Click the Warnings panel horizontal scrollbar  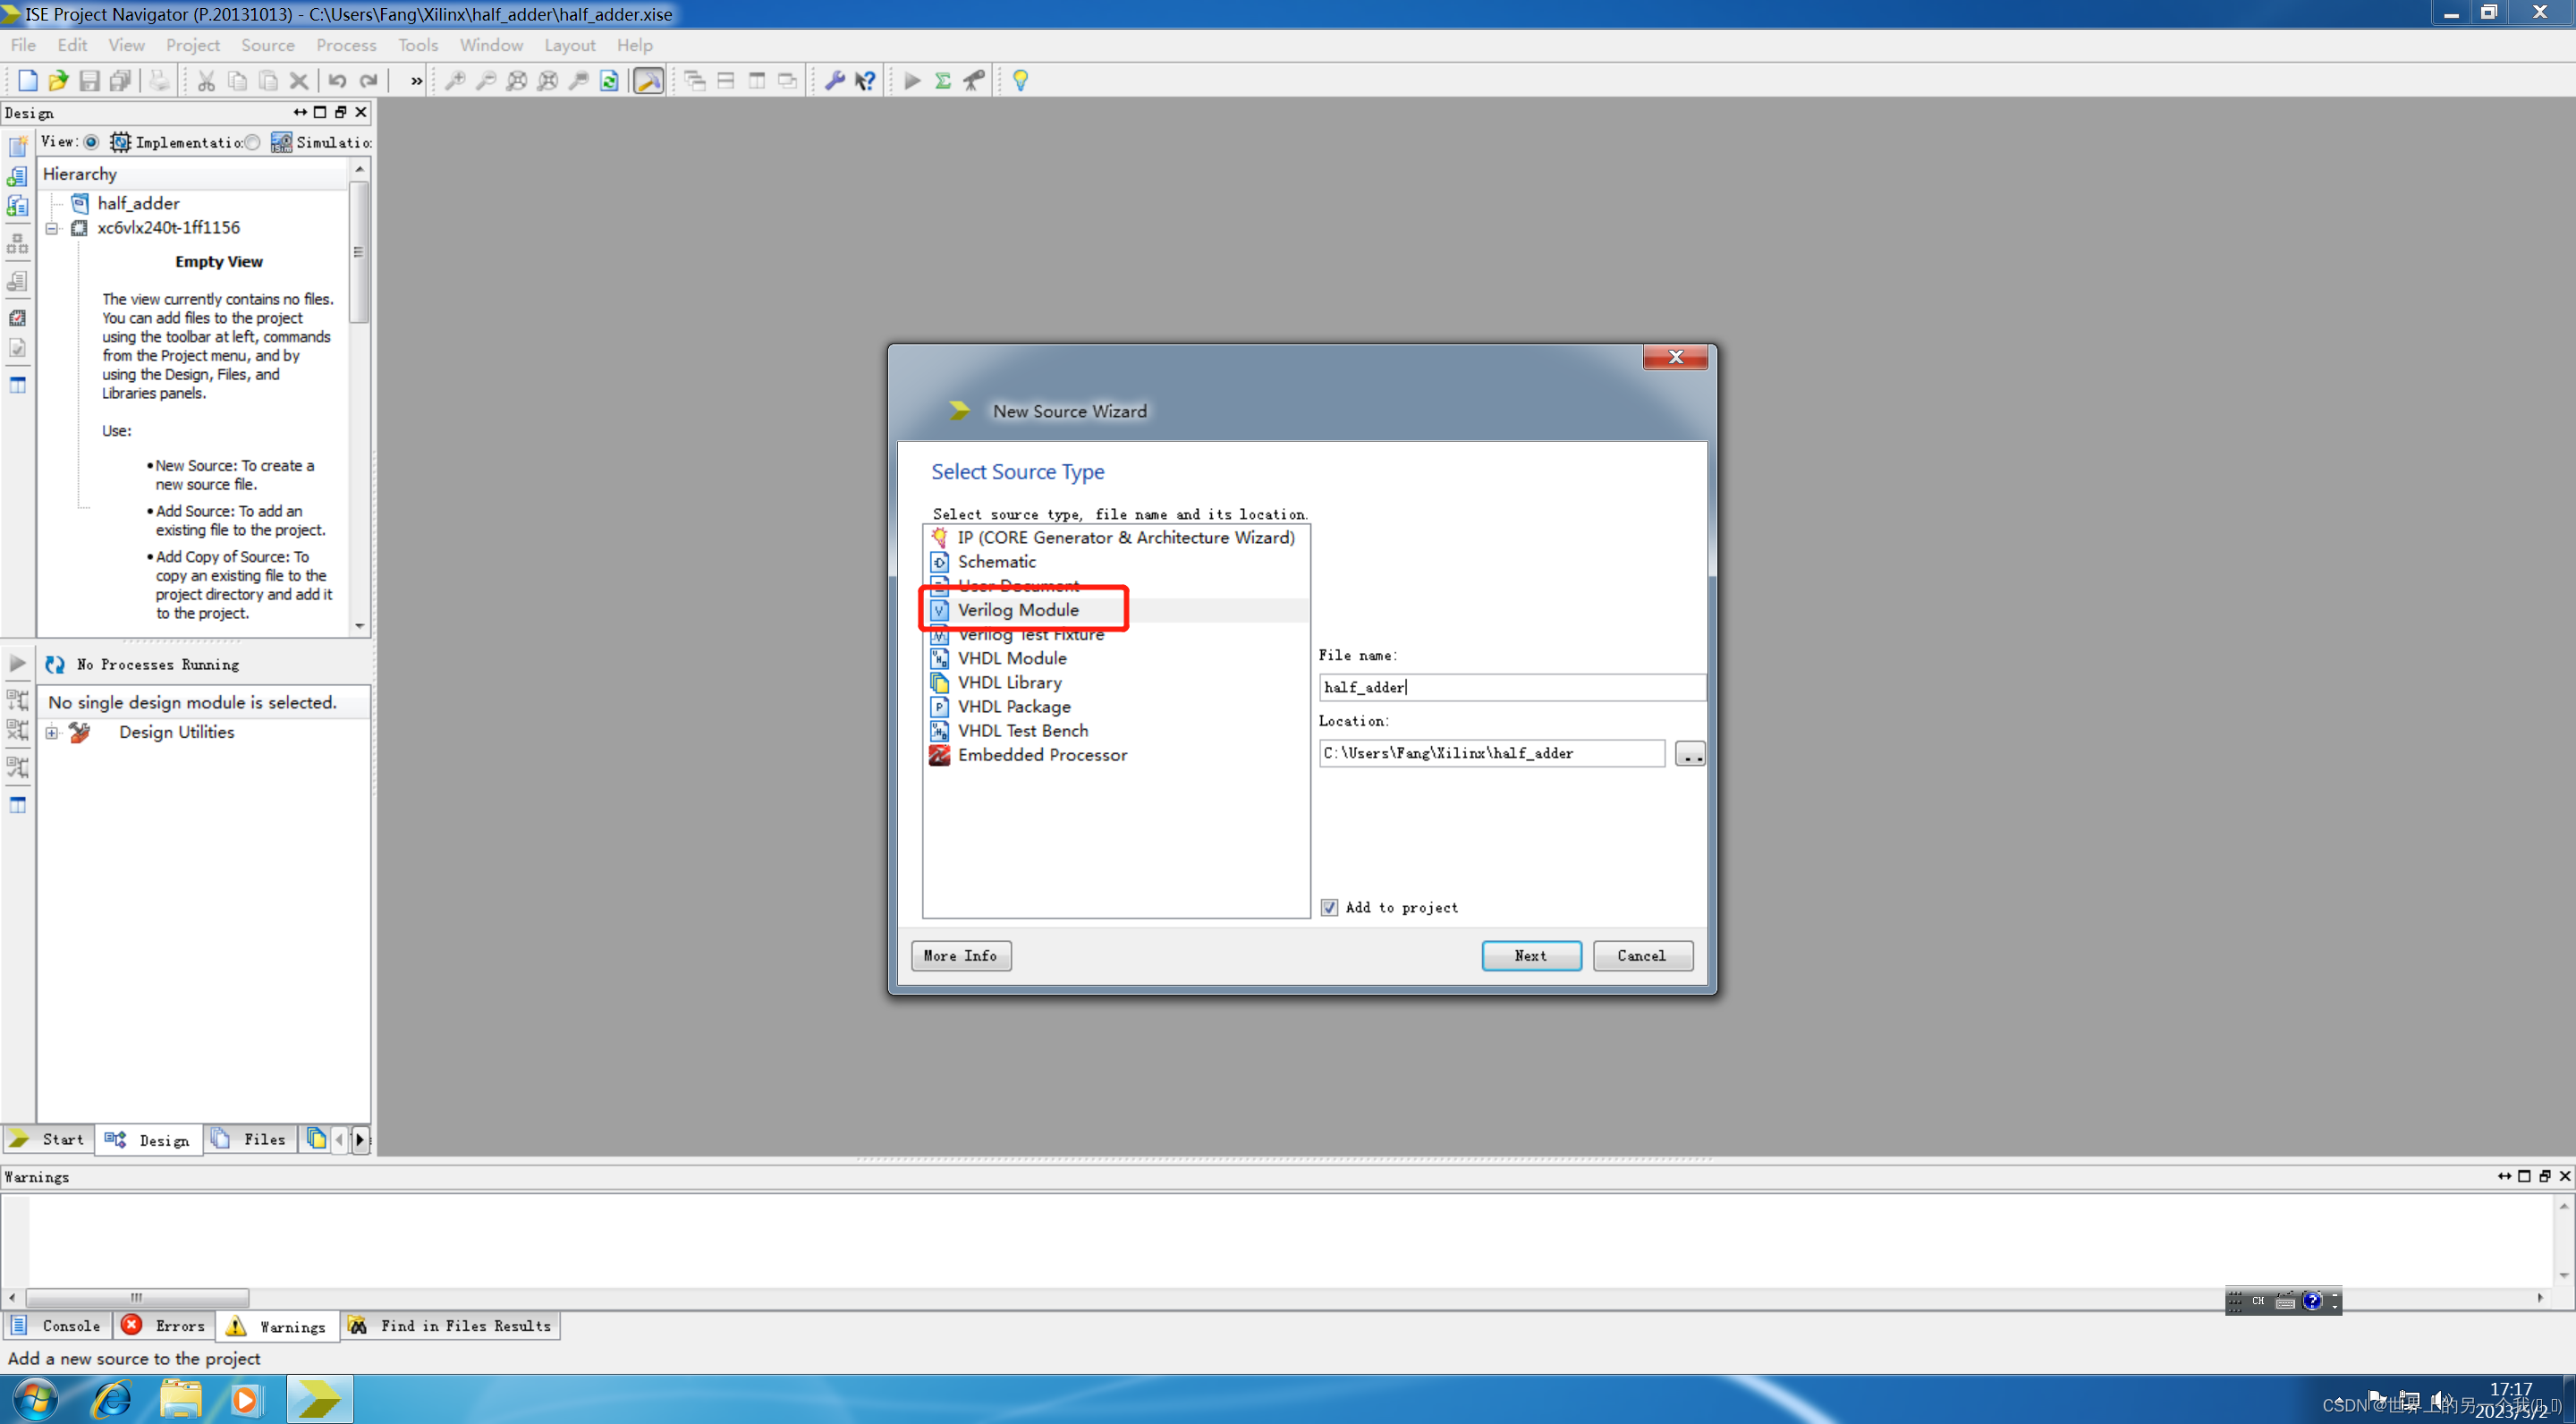point(136,1297)
